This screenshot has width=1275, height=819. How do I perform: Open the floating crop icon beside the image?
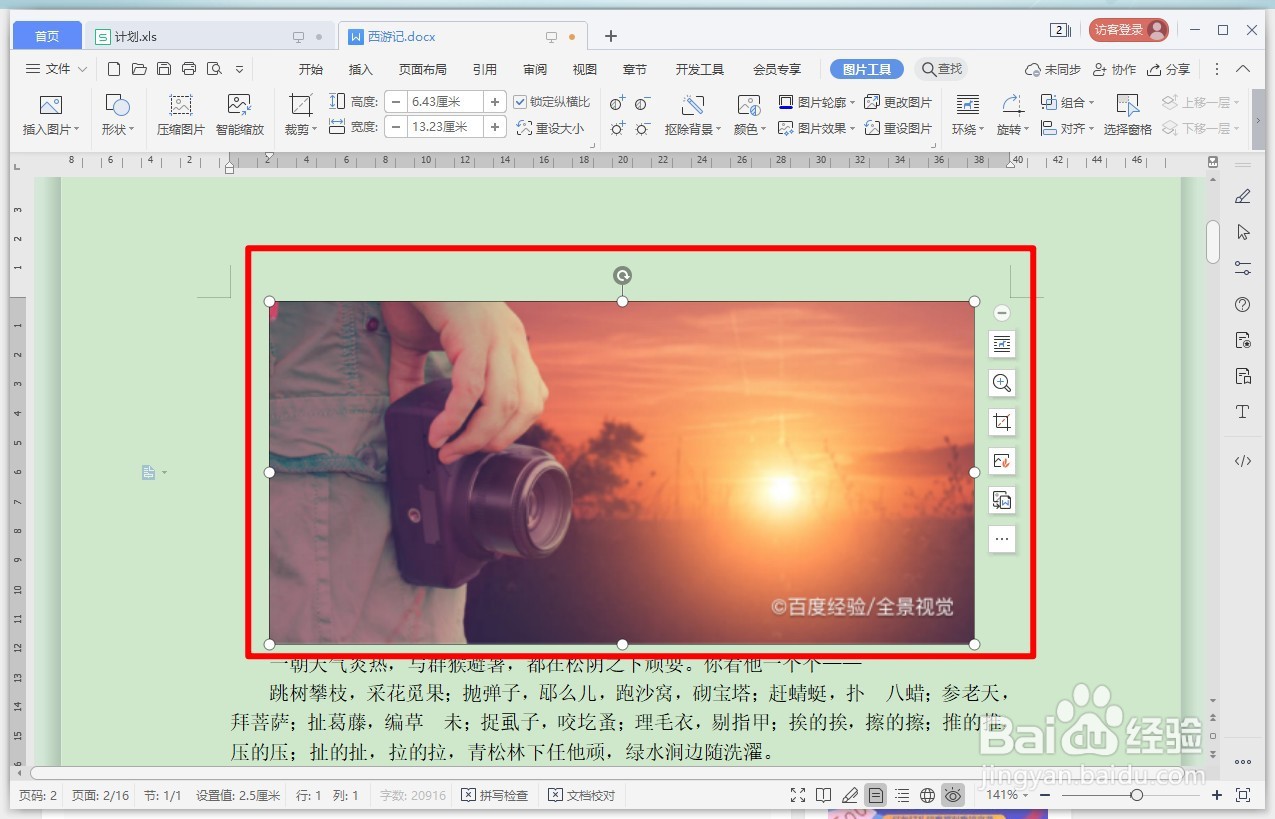click(1002, 421)
